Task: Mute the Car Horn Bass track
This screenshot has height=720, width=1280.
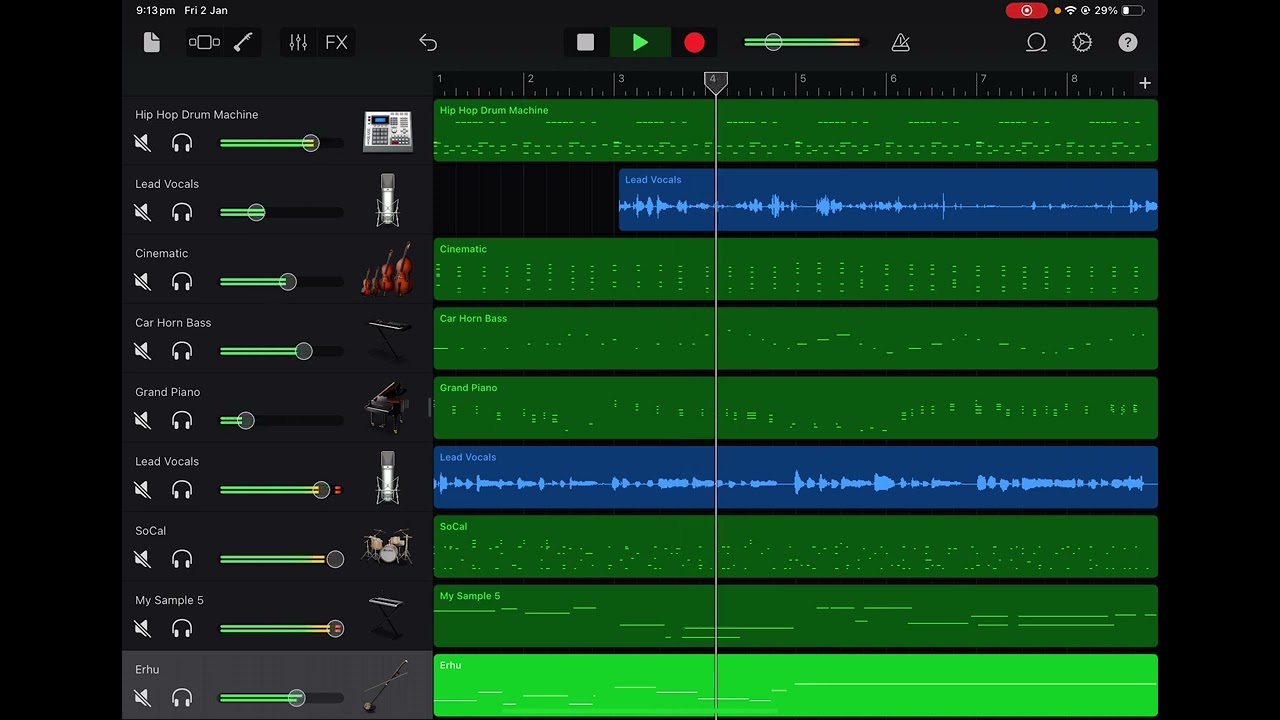Action: pos(143,351)
